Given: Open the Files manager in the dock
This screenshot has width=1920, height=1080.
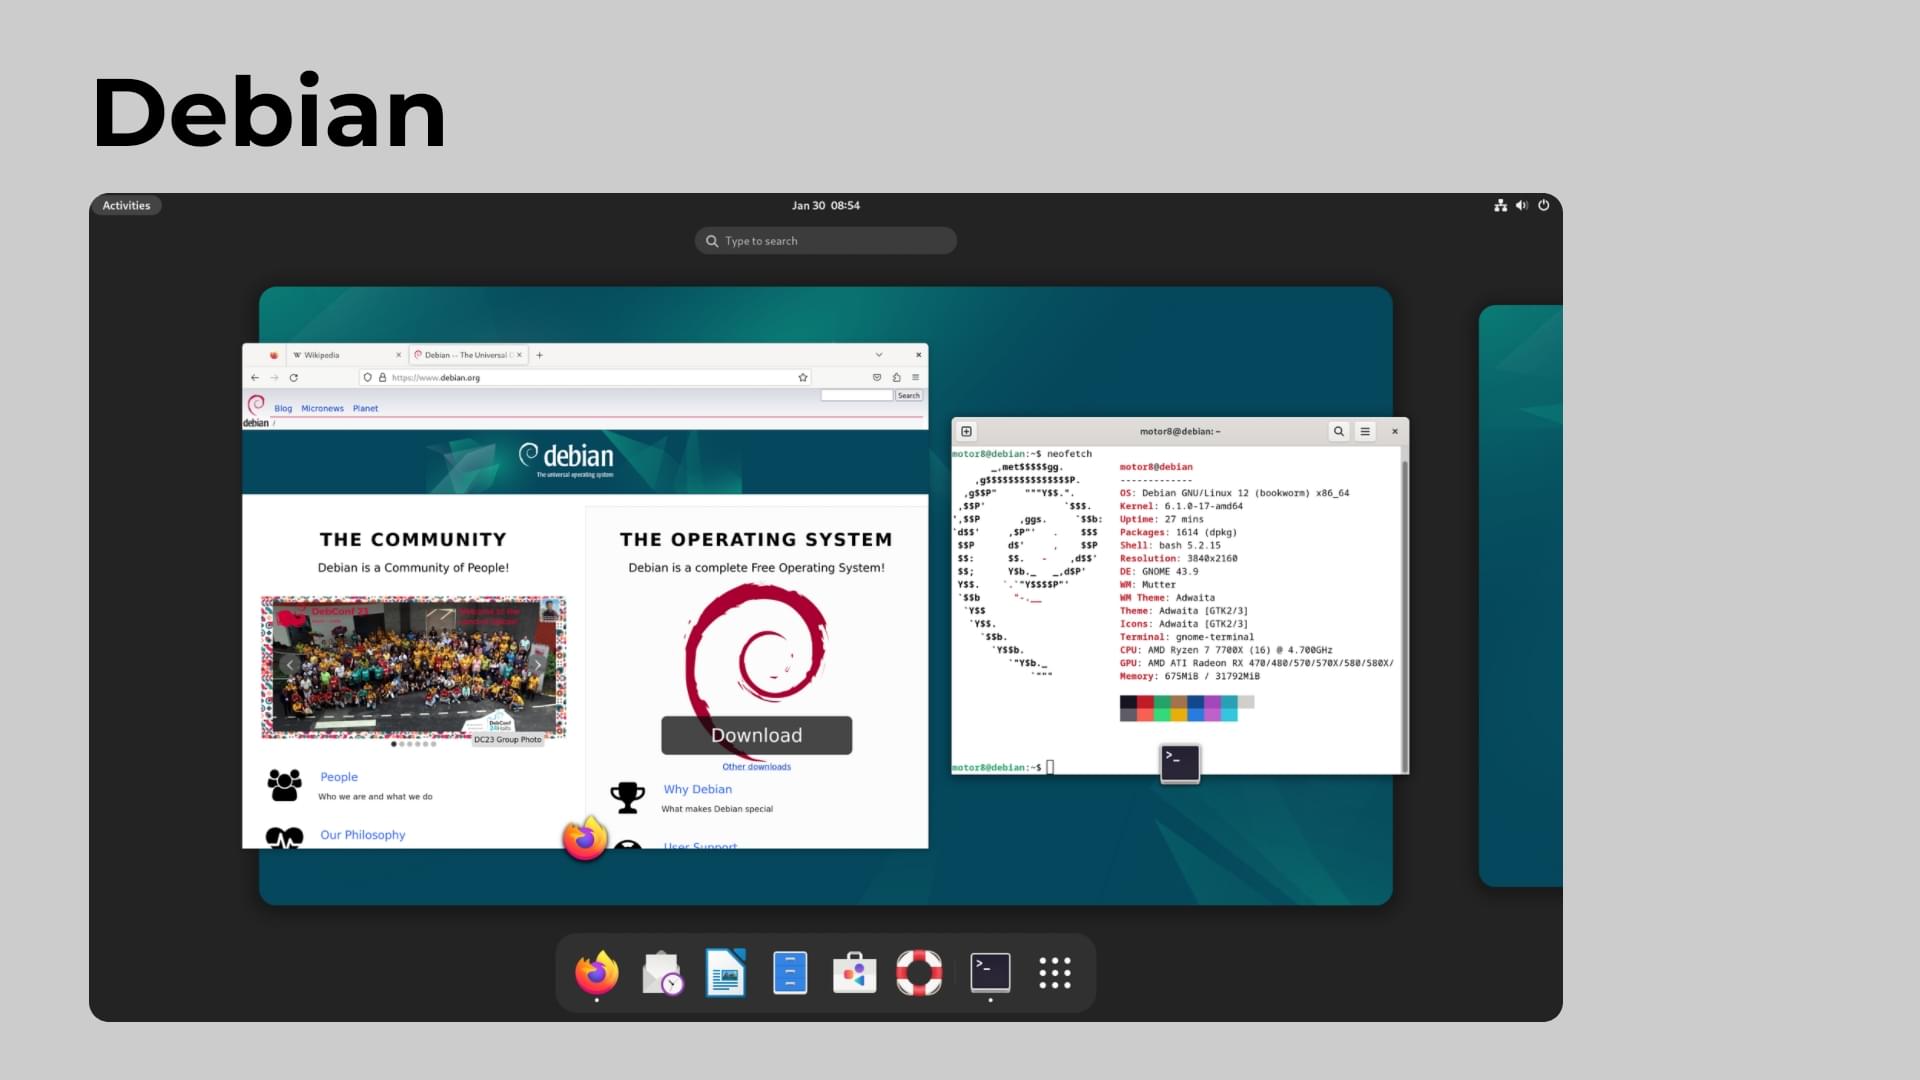Looking at the screenshot, I should point(790,972).
